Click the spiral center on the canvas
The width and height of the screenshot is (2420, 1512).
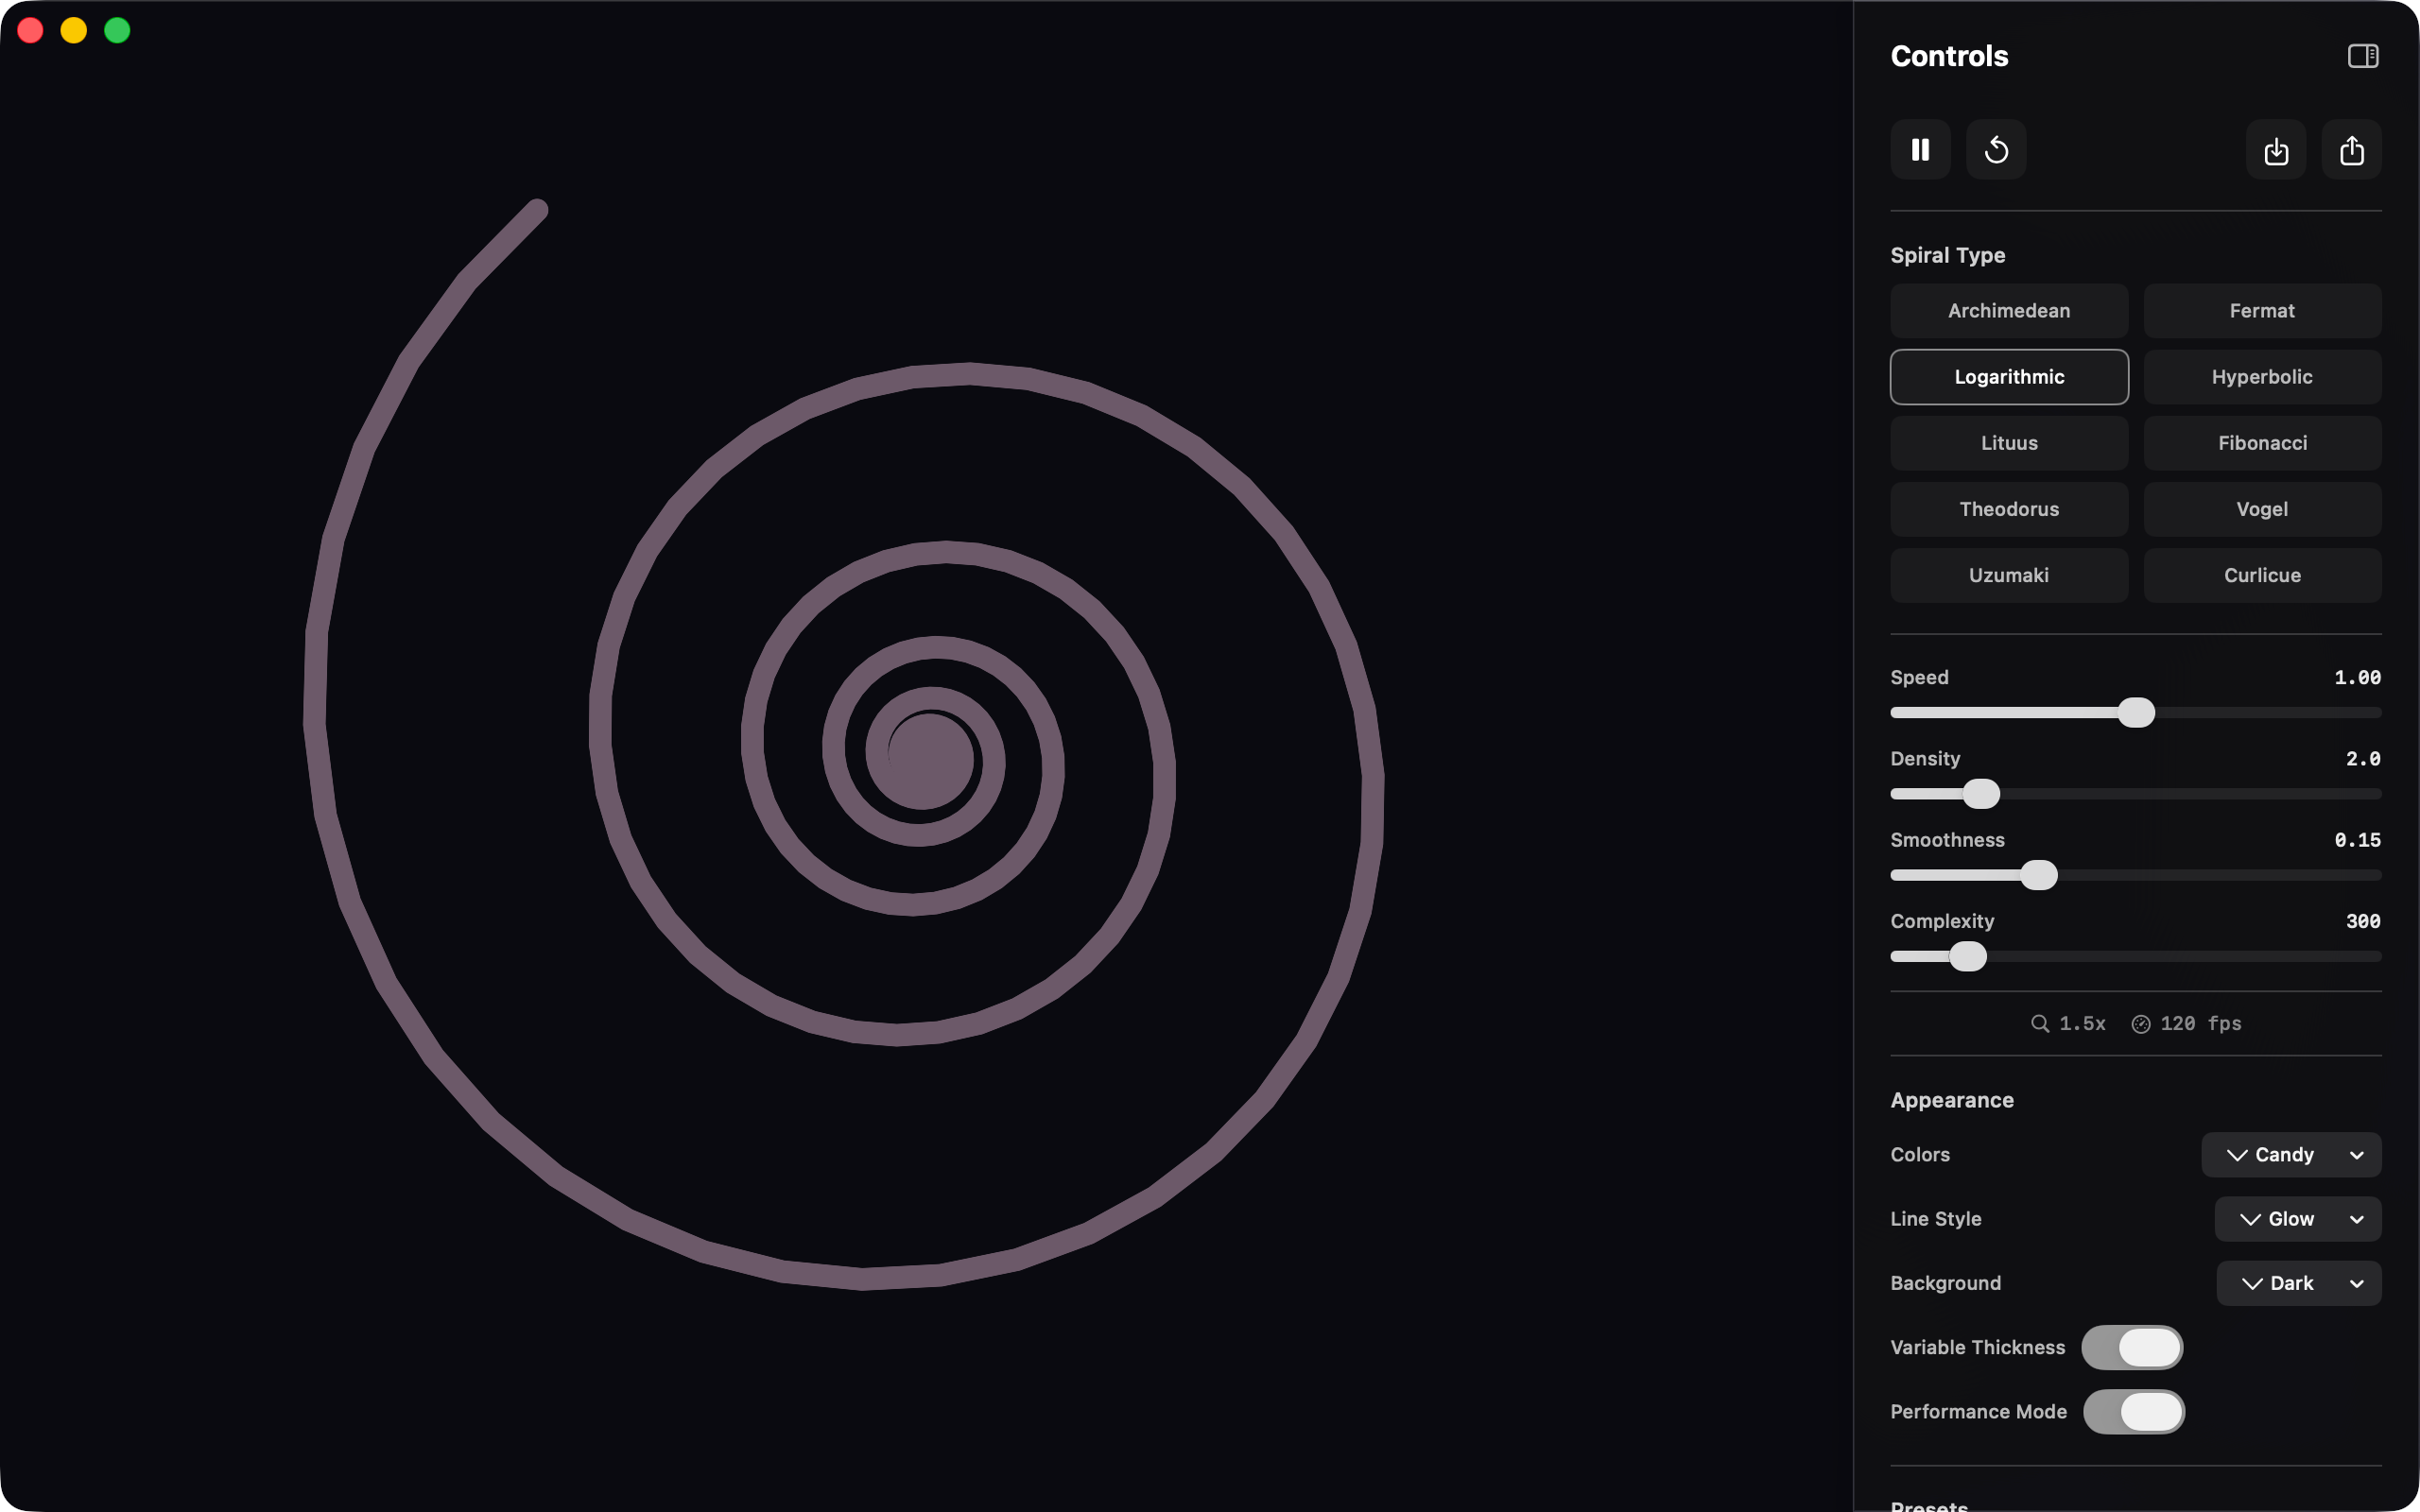click(x=929, y=760)
